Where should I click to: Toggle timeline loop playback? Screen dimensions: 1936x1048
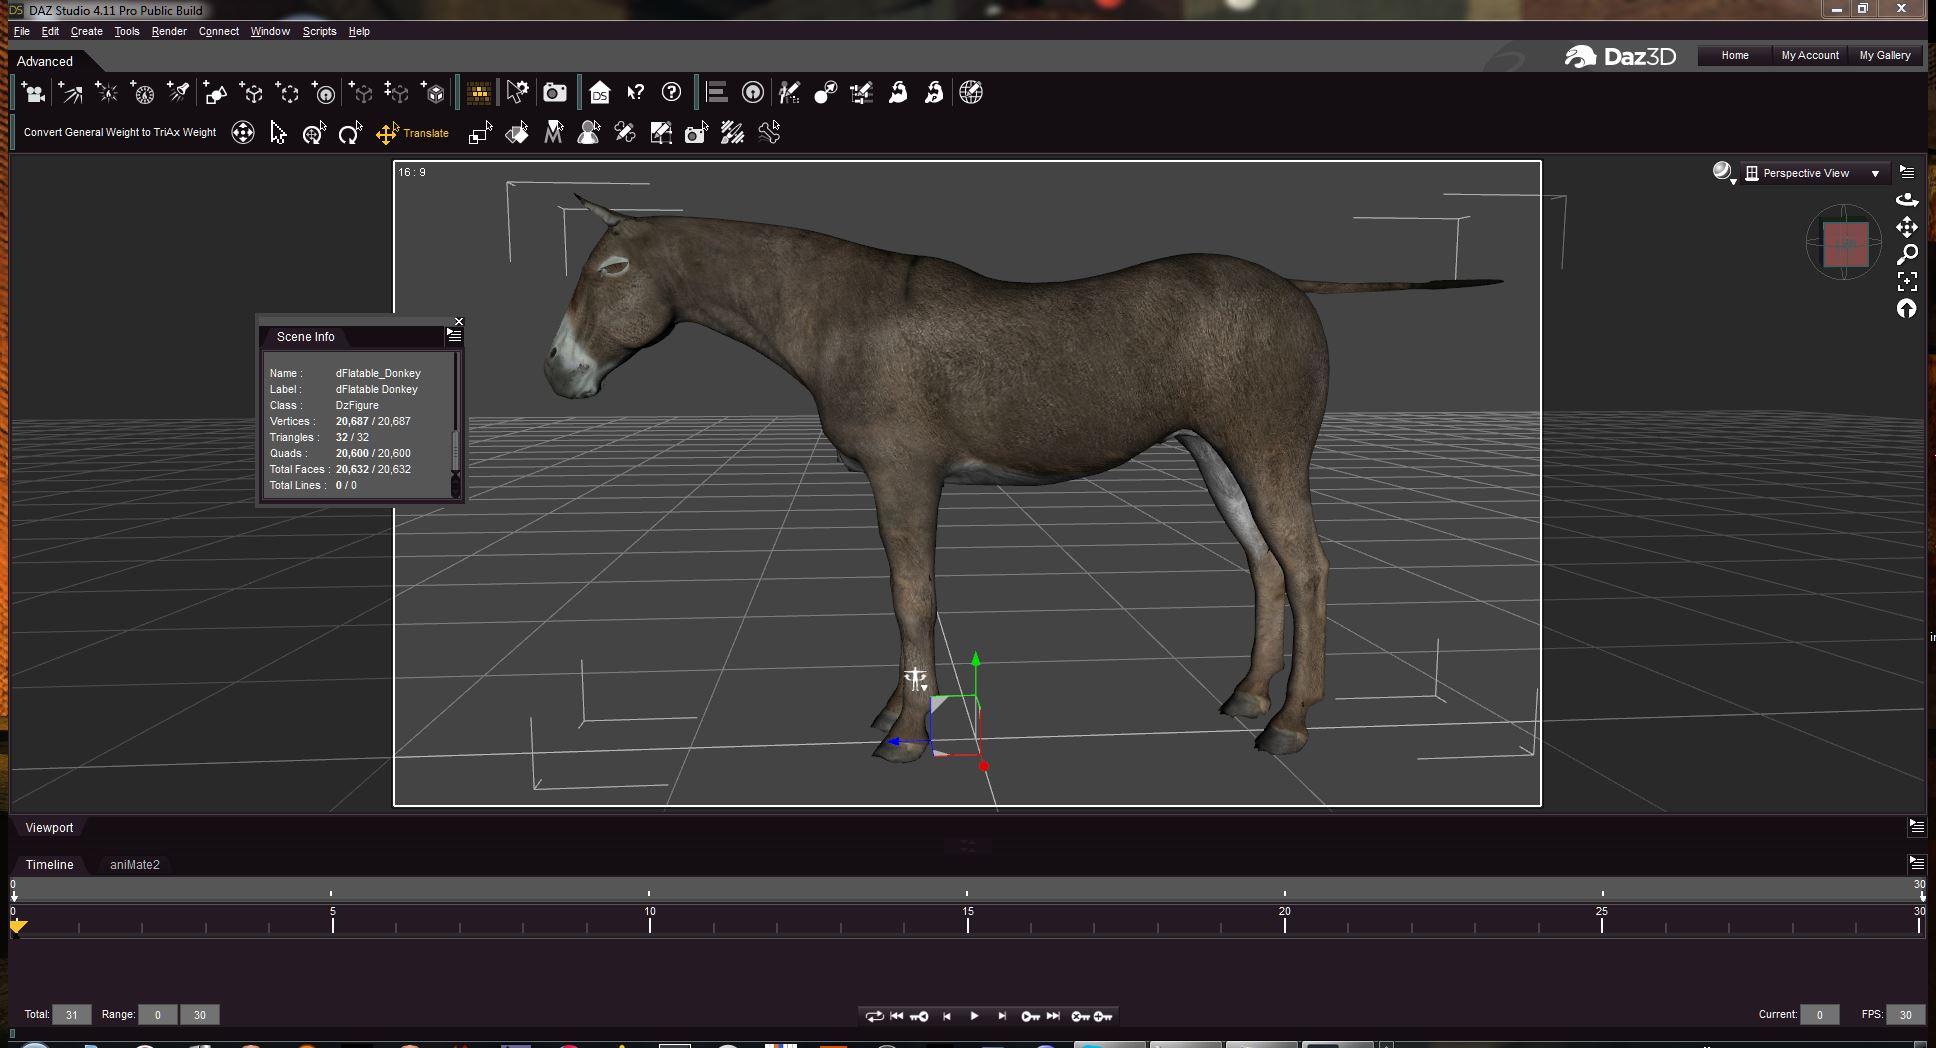pyautogui.click(x=874, y=1016)
